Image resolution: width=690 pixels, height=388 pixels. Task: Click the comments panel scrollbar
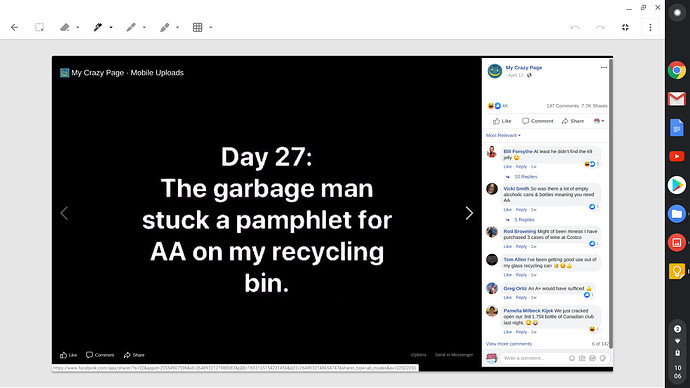[x=611, y=204]
